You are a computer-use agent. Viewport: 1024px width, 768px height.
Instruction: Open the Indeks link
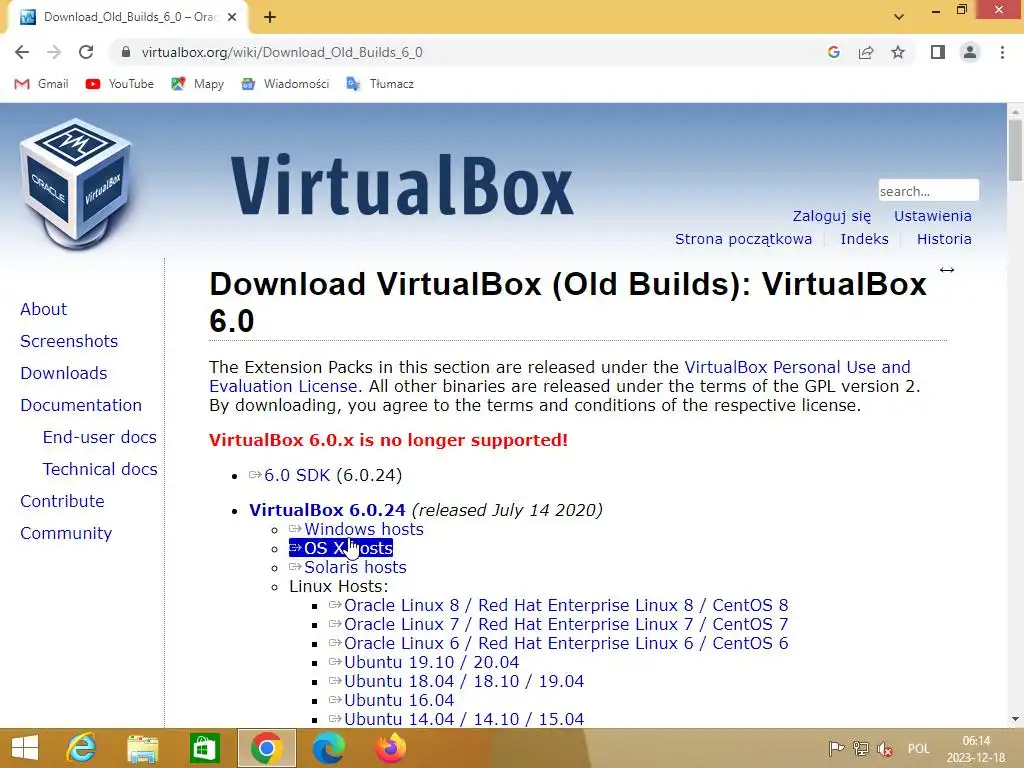864,239
